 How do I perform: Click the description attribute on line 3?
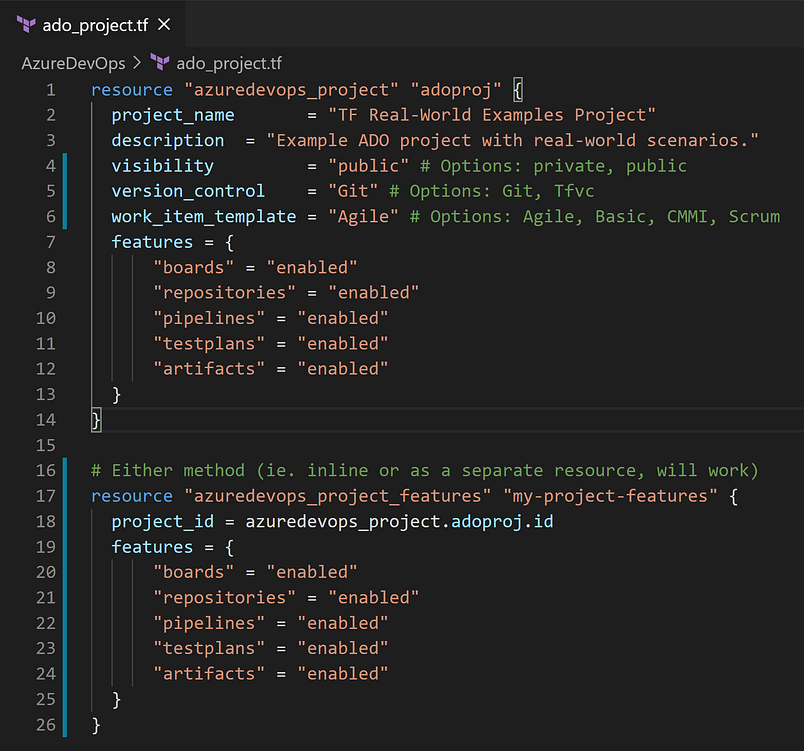(x=168, y=140)
